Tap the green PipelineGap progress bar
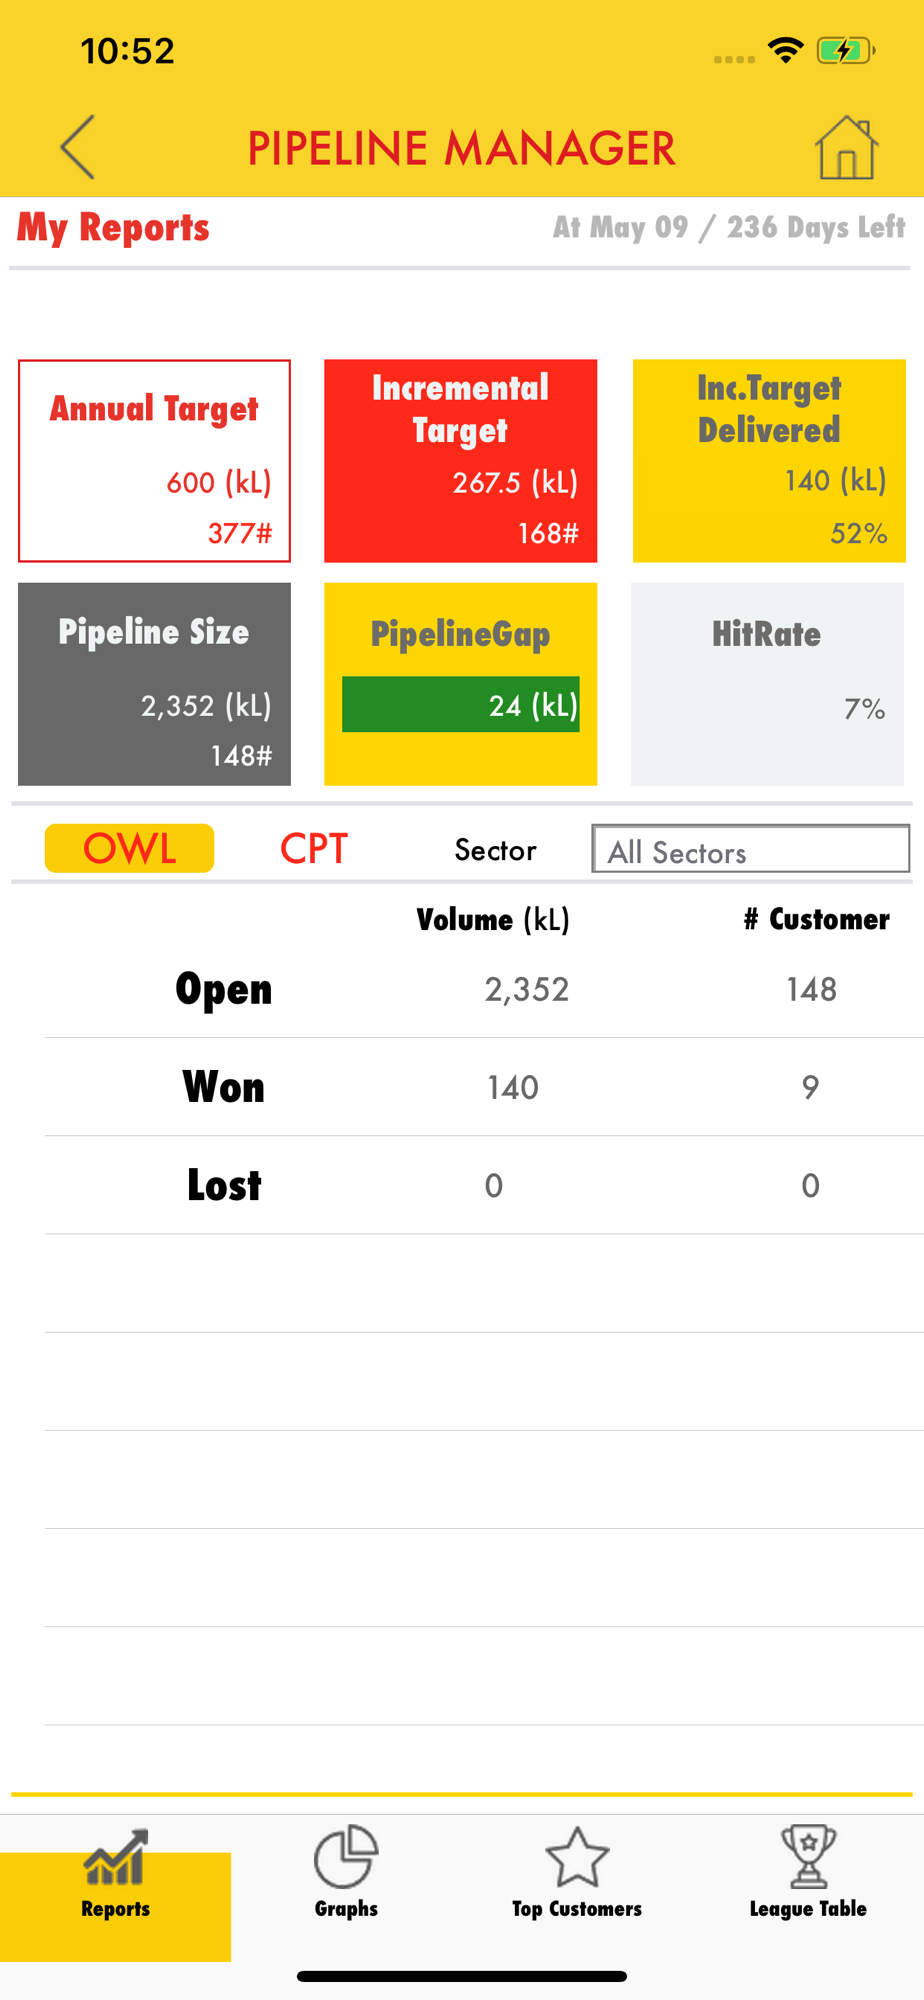The image size is (924, 2000). (460, 705)
